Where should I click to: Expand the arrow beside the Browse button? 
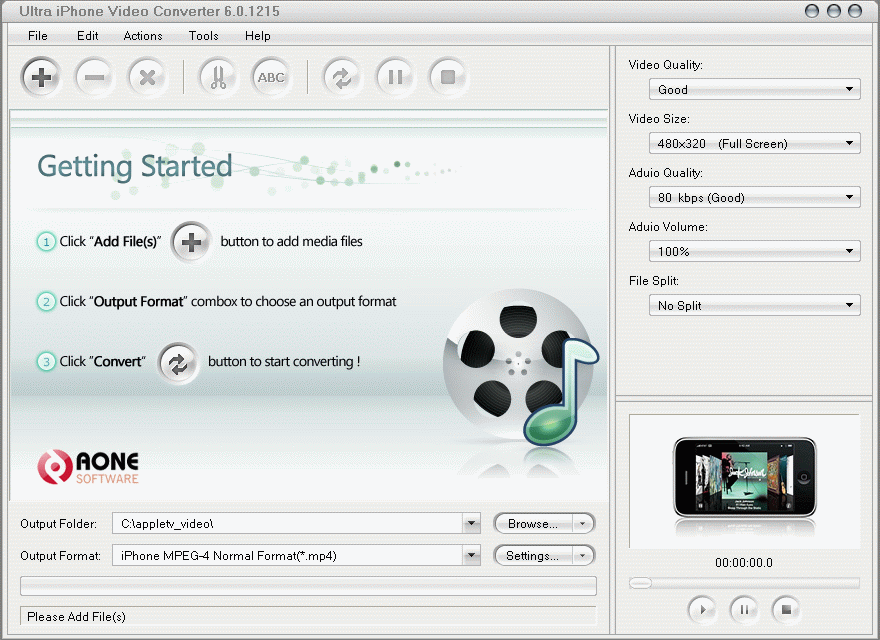tap(583, 524)
